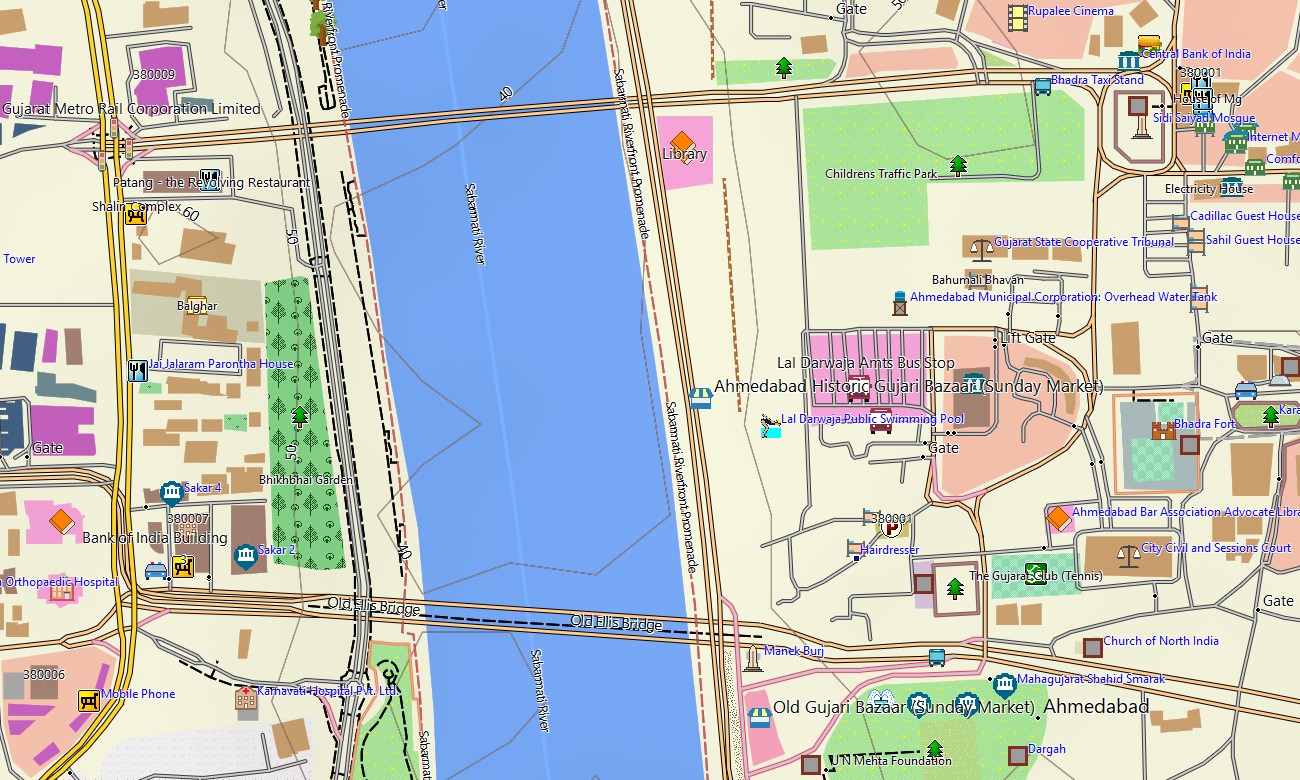Select the Central Bank of India bank icon
Screen dimensions: 1300x780
coord(1130,60)
